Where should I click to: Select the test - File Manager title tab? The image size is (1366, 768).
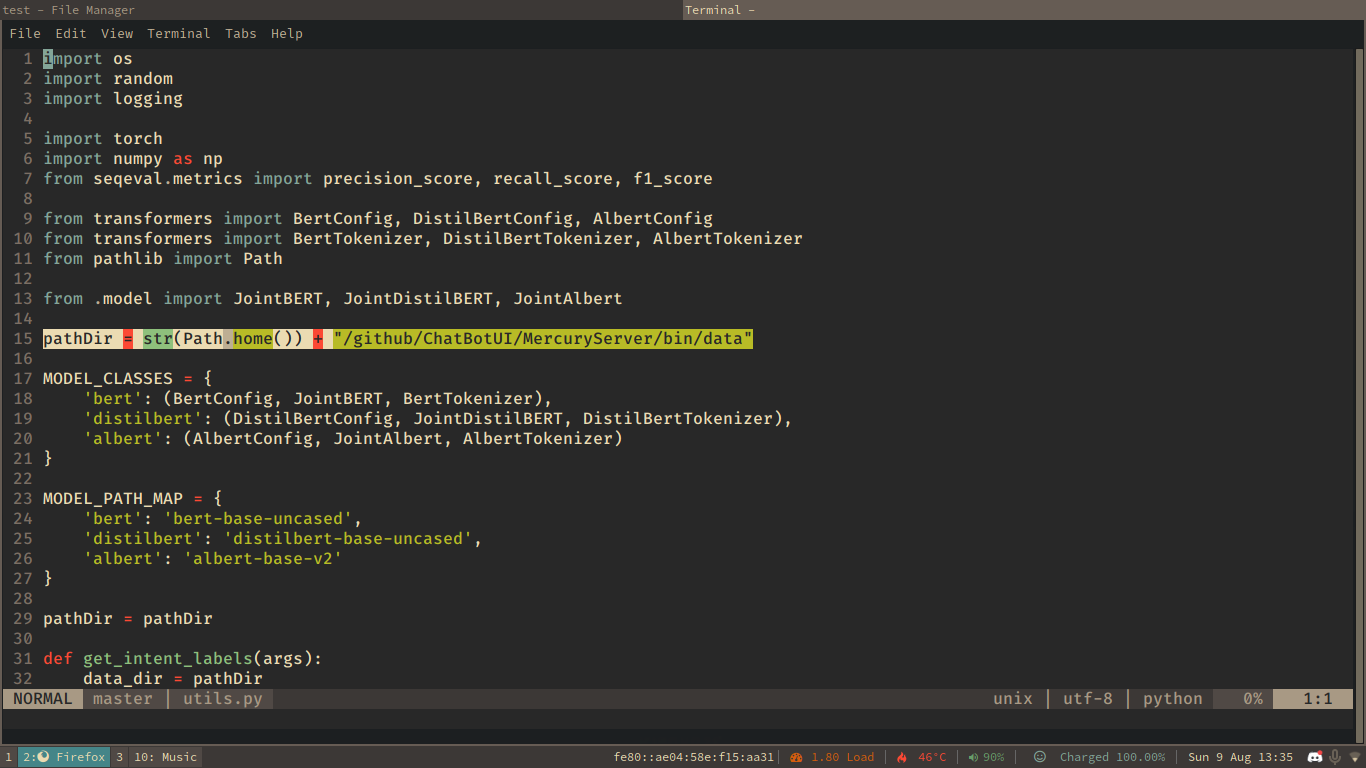pyautogui.click(x=340, y=10)
